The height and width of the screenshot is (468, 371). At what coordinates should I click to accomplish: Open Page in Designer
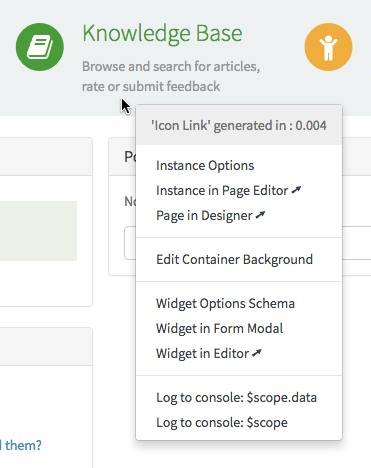210,216
